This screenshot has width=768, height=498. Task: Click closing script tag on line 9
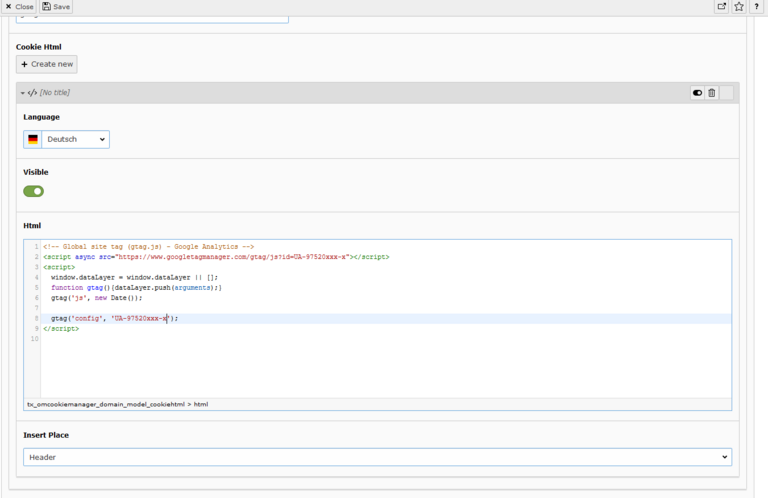click(61, 329)
